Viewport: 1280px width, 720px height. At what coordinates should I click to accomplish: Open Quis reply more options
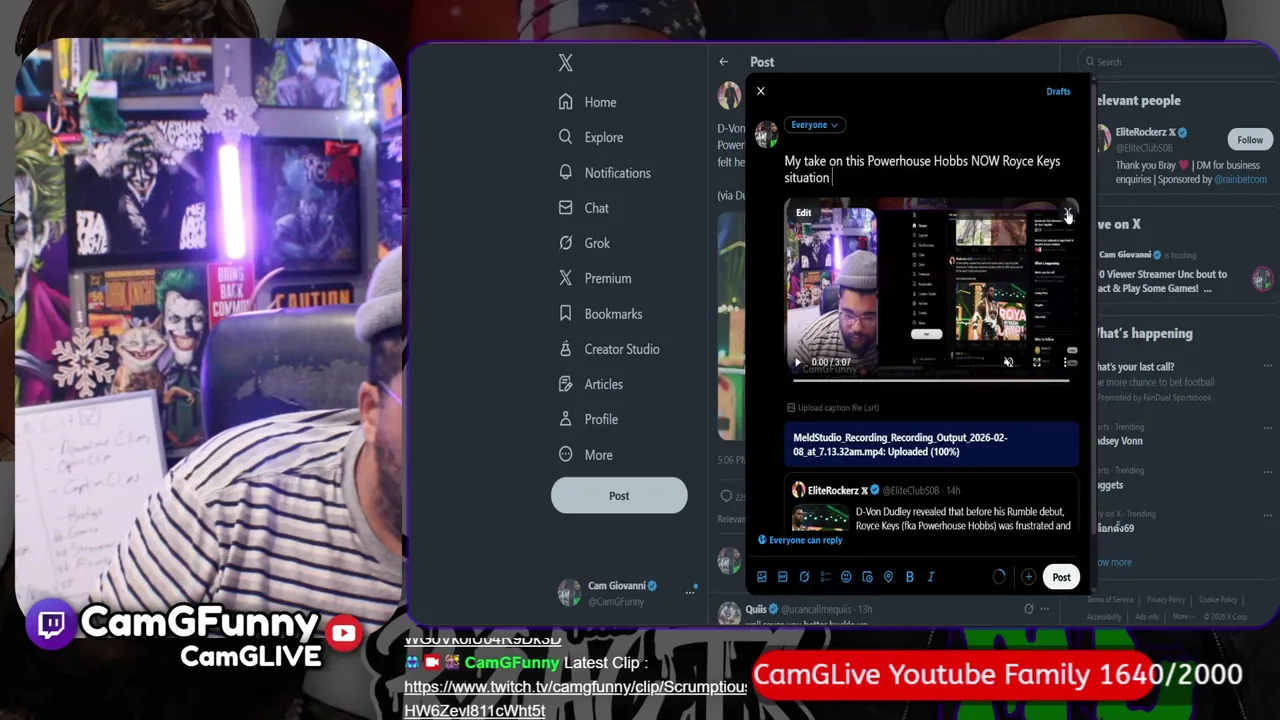[1045, 609]
